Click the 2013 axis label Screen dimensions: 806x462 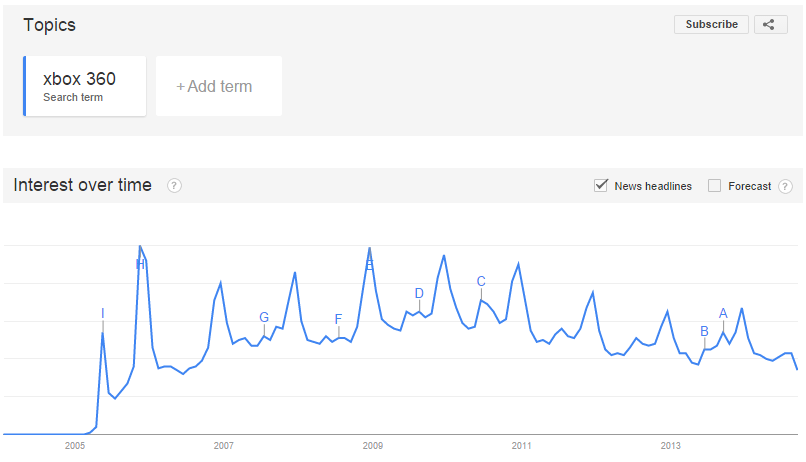coord(670,446)
